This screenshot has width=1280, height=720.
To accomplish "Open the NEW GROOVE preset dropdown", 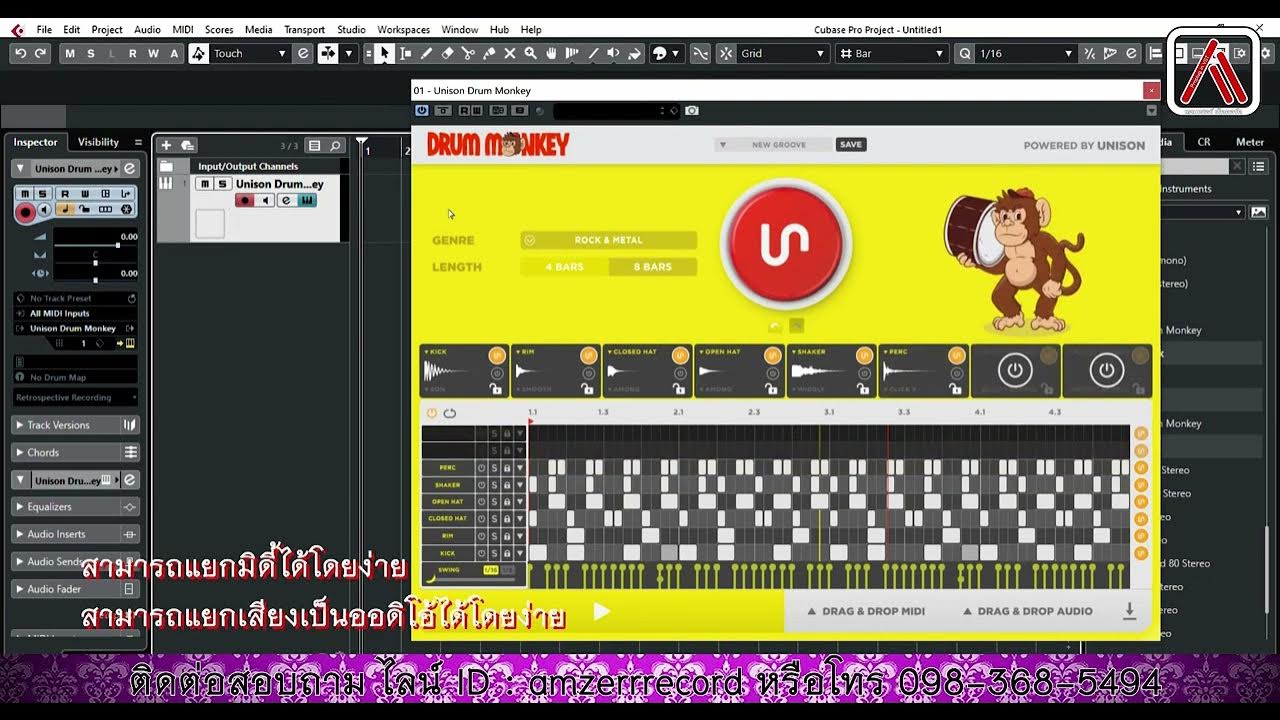I will point(772,145).
